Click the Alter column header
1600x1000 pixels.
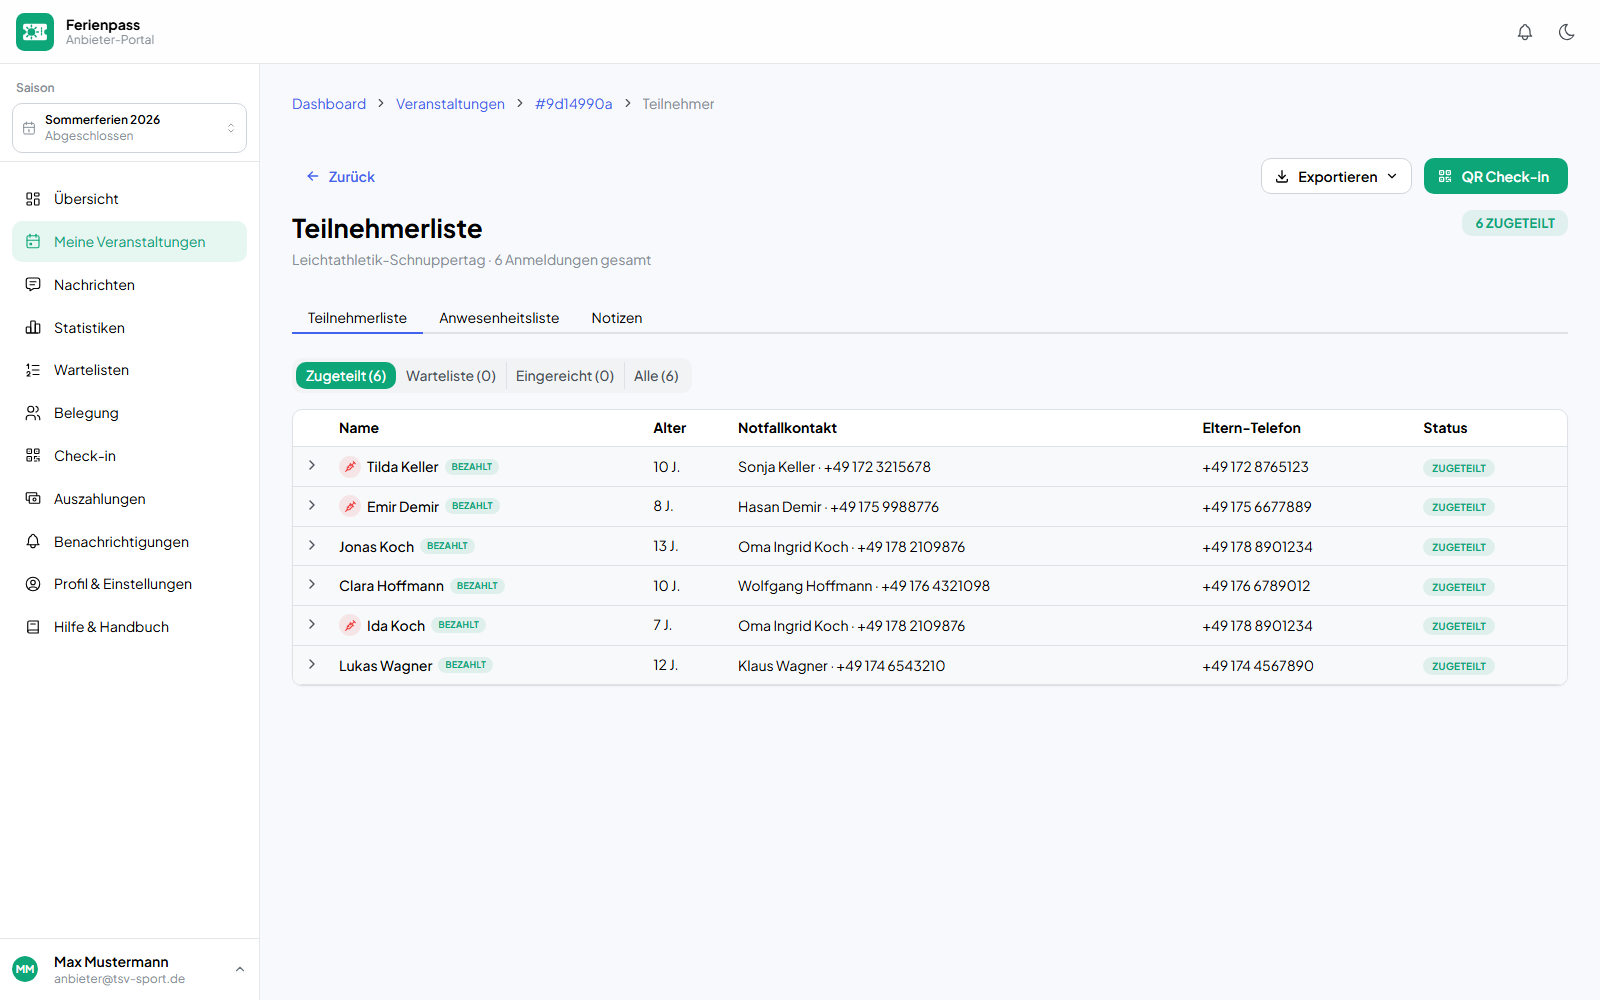click(x=670, y=428)
